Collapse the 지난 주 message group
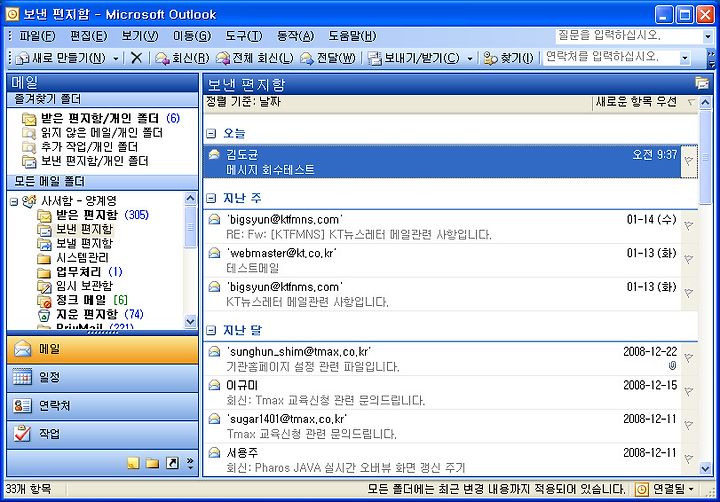Screen dimensions: 720x502 pos(211,198)
